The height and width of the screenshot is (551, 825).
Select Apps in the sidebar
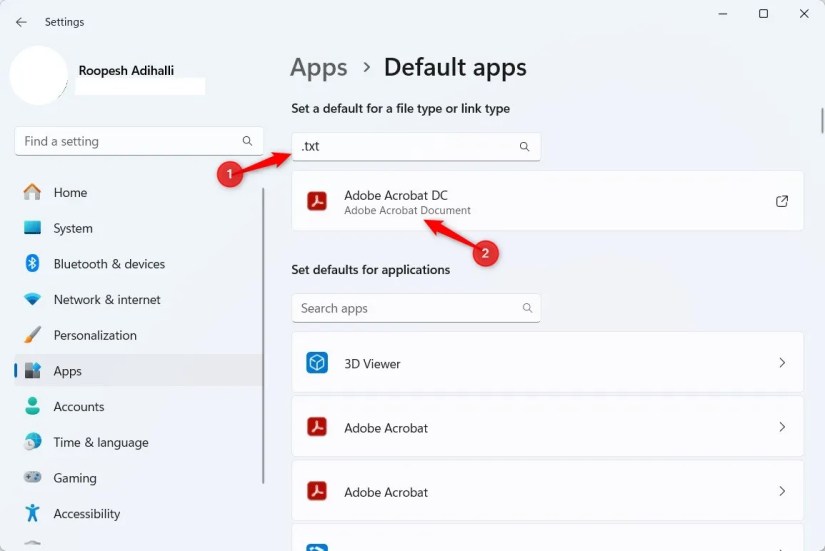[x=138, y=371]
